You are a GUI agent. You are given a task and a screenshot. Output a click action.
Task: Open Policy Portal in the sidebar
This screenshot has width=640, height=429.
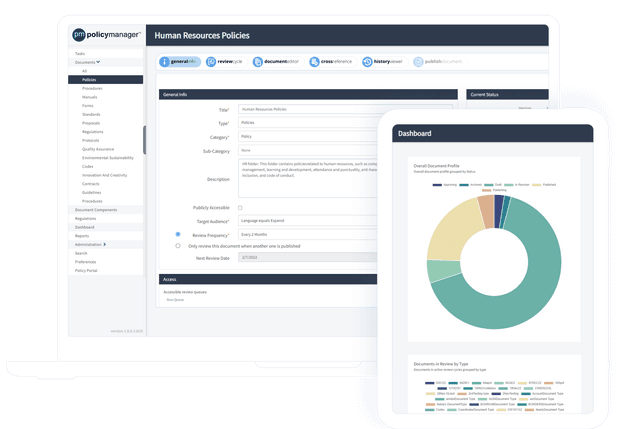tap(86, 271)
